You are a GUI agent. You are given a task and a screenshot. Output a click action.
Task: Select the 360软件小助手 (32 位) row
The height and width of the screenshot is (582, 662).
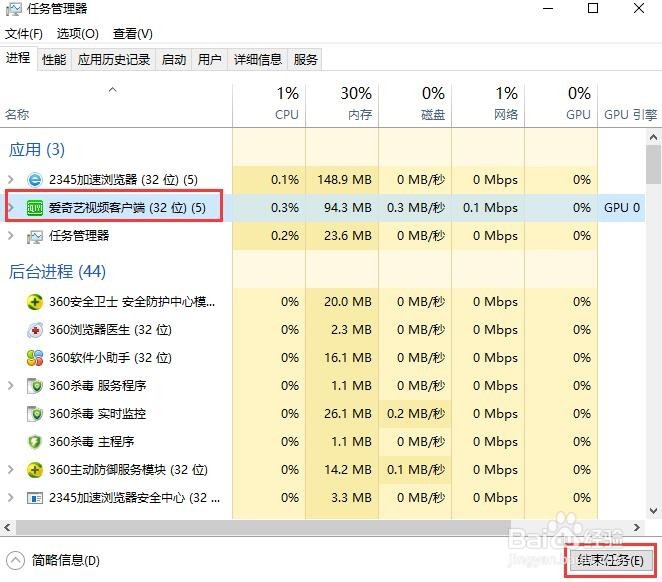[323, 358]
